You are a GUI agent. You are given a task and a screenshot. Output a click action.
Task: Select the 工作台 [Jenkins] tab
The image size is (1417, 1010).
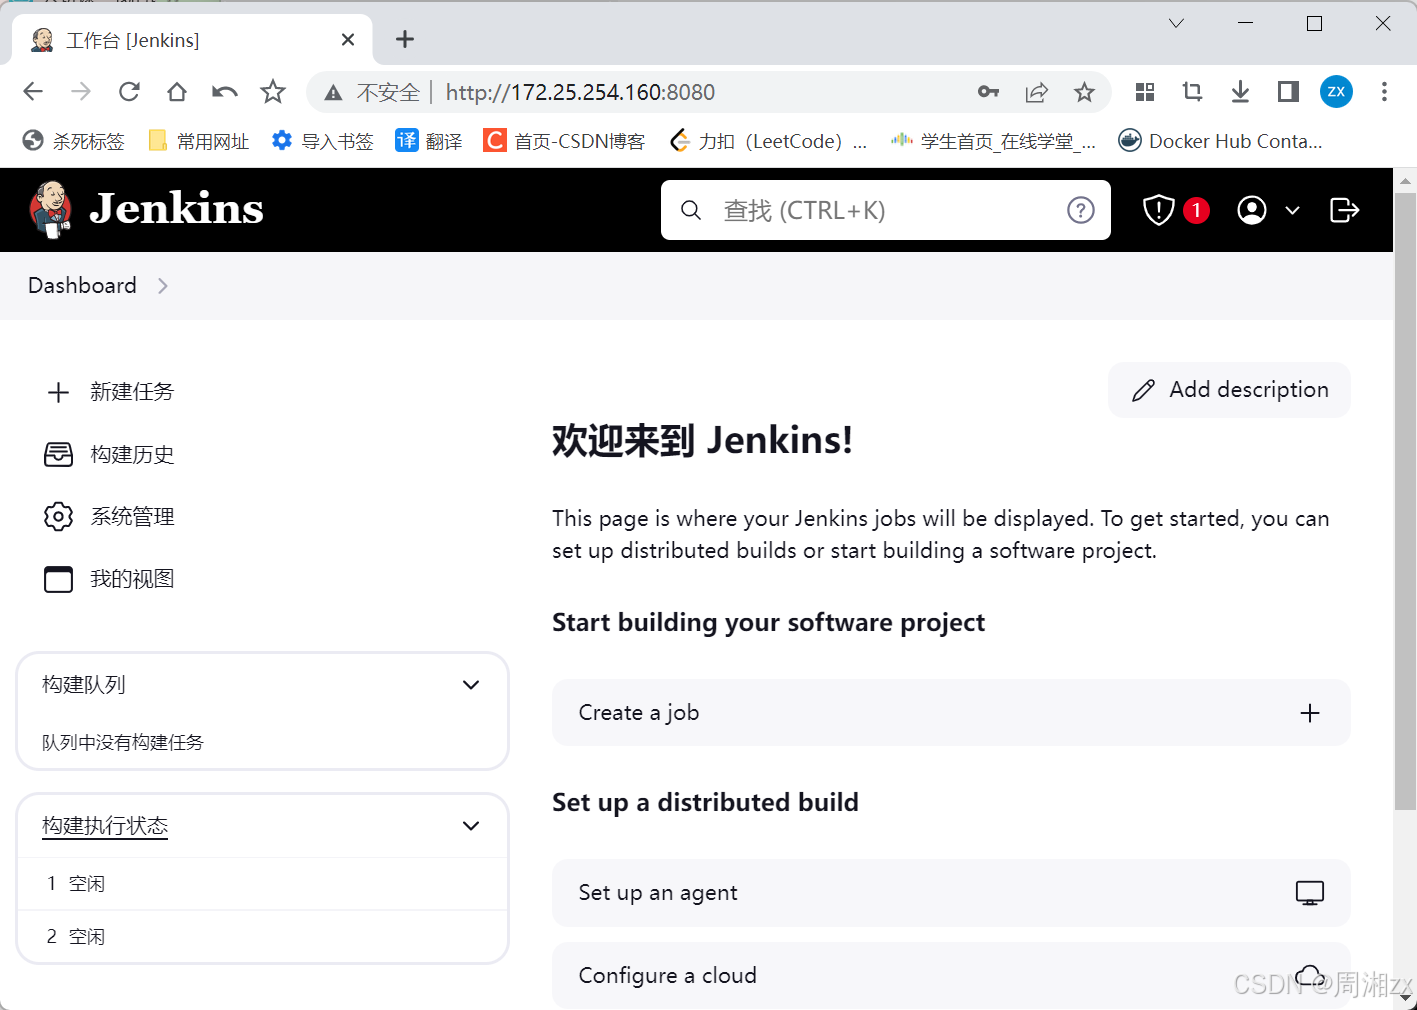192,40
